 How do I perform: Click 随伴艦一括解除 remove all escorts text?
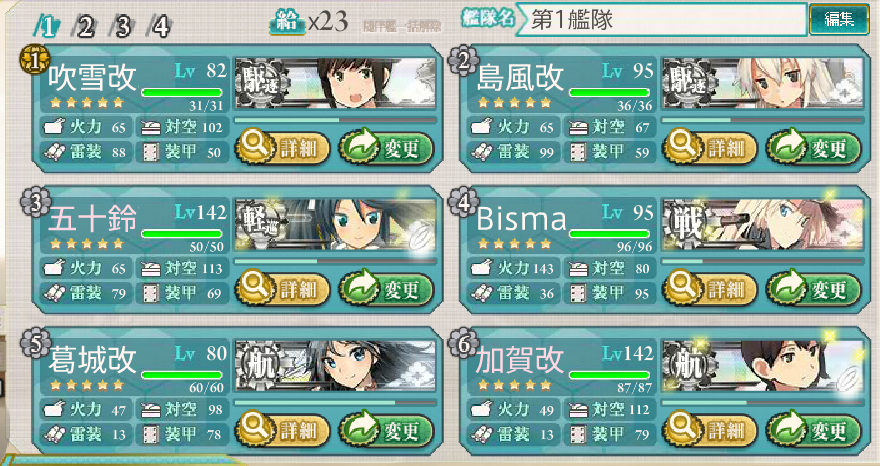[401, 26]
